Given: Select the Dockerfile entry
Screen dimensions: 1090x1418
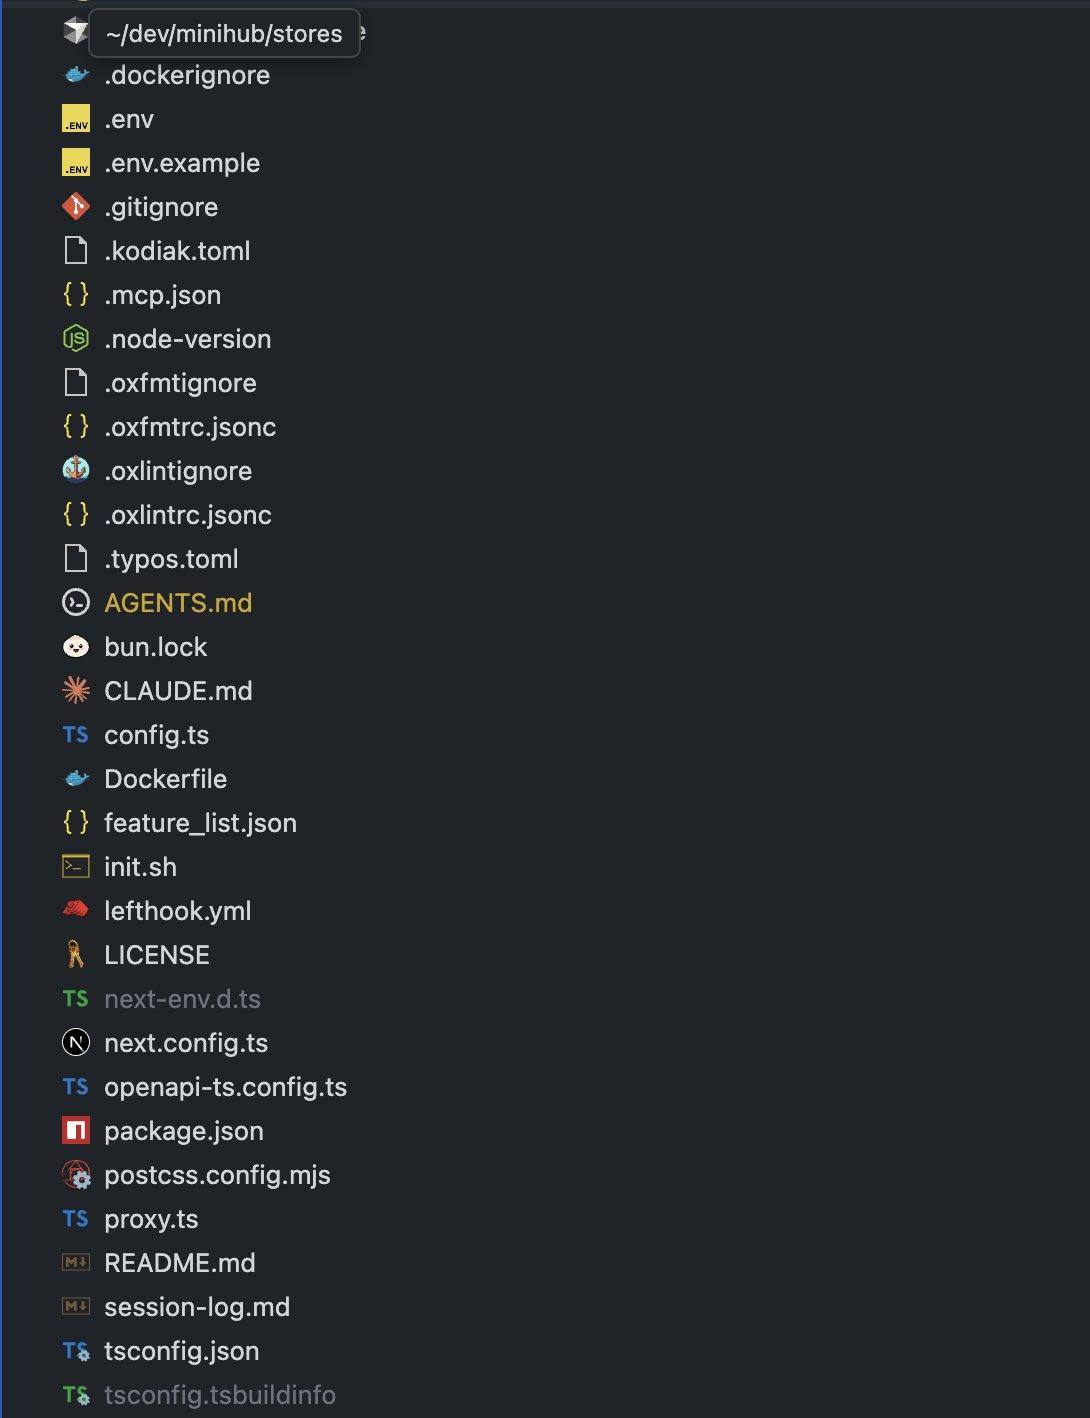Looking at the screenshot, I should tap(165, 779).
